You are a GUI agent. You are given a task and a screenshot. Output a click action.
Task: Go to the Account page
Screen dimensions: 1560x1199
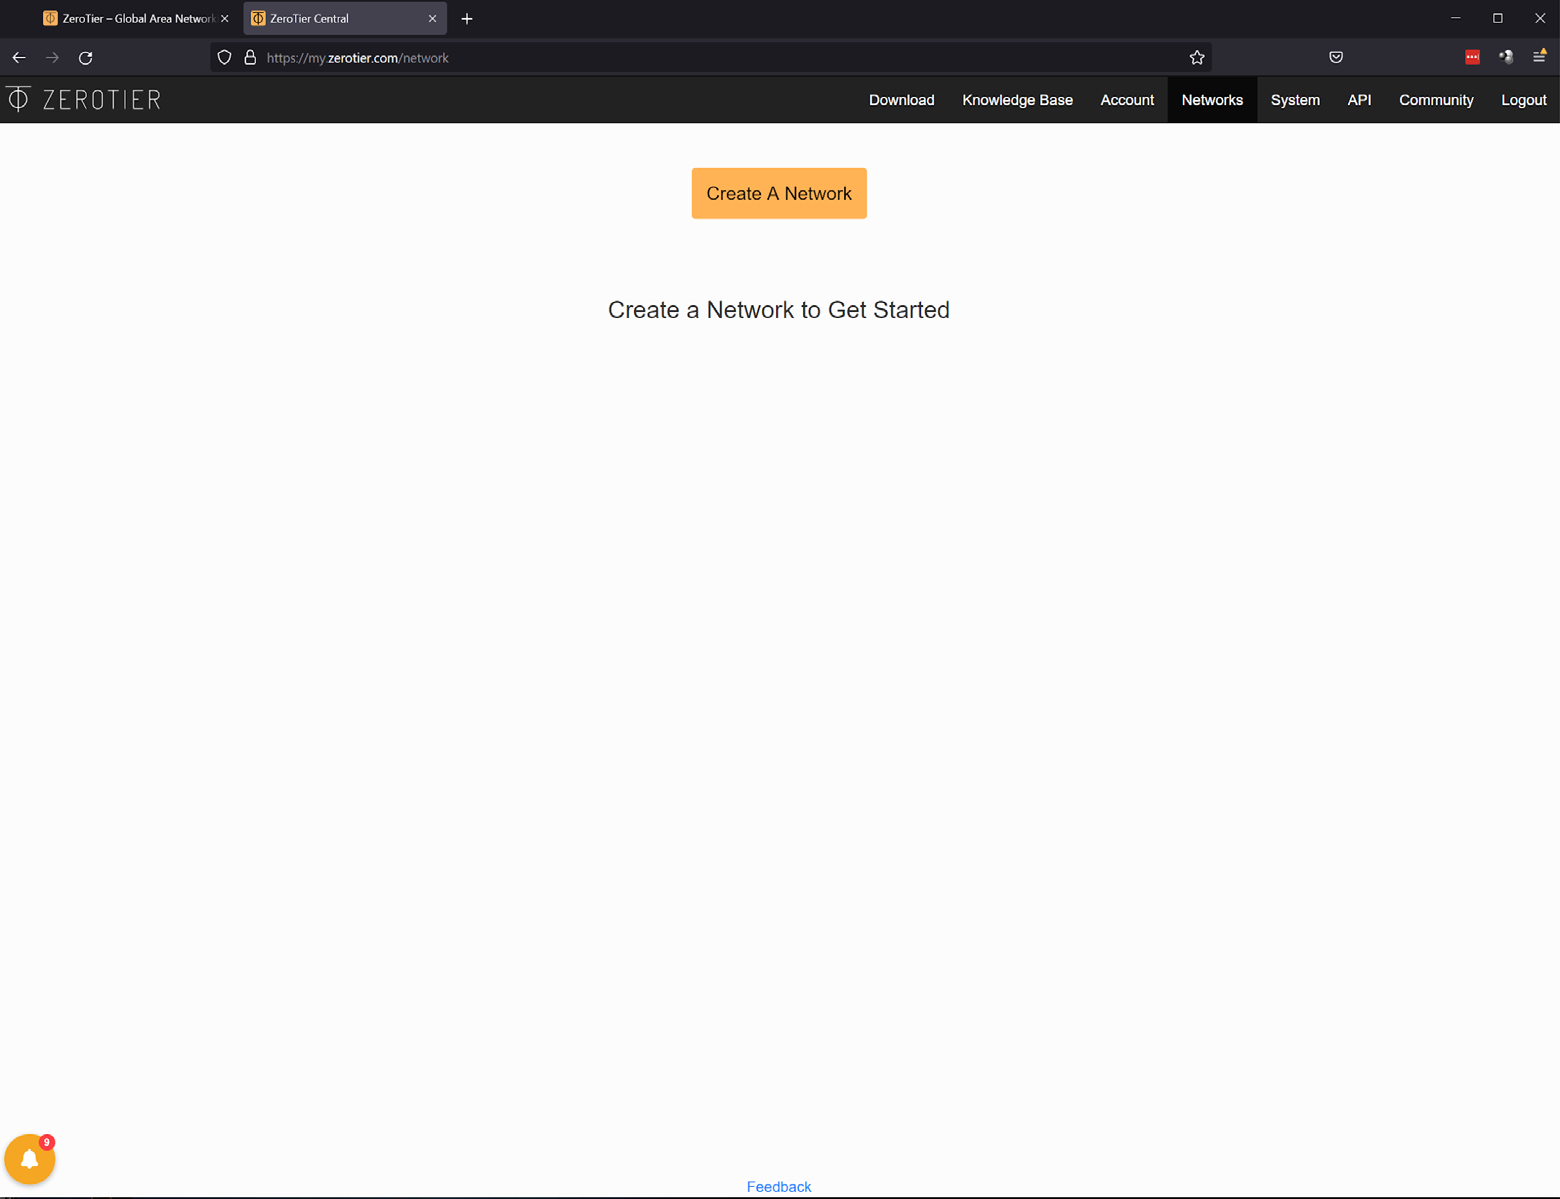tap(1127, 100)
